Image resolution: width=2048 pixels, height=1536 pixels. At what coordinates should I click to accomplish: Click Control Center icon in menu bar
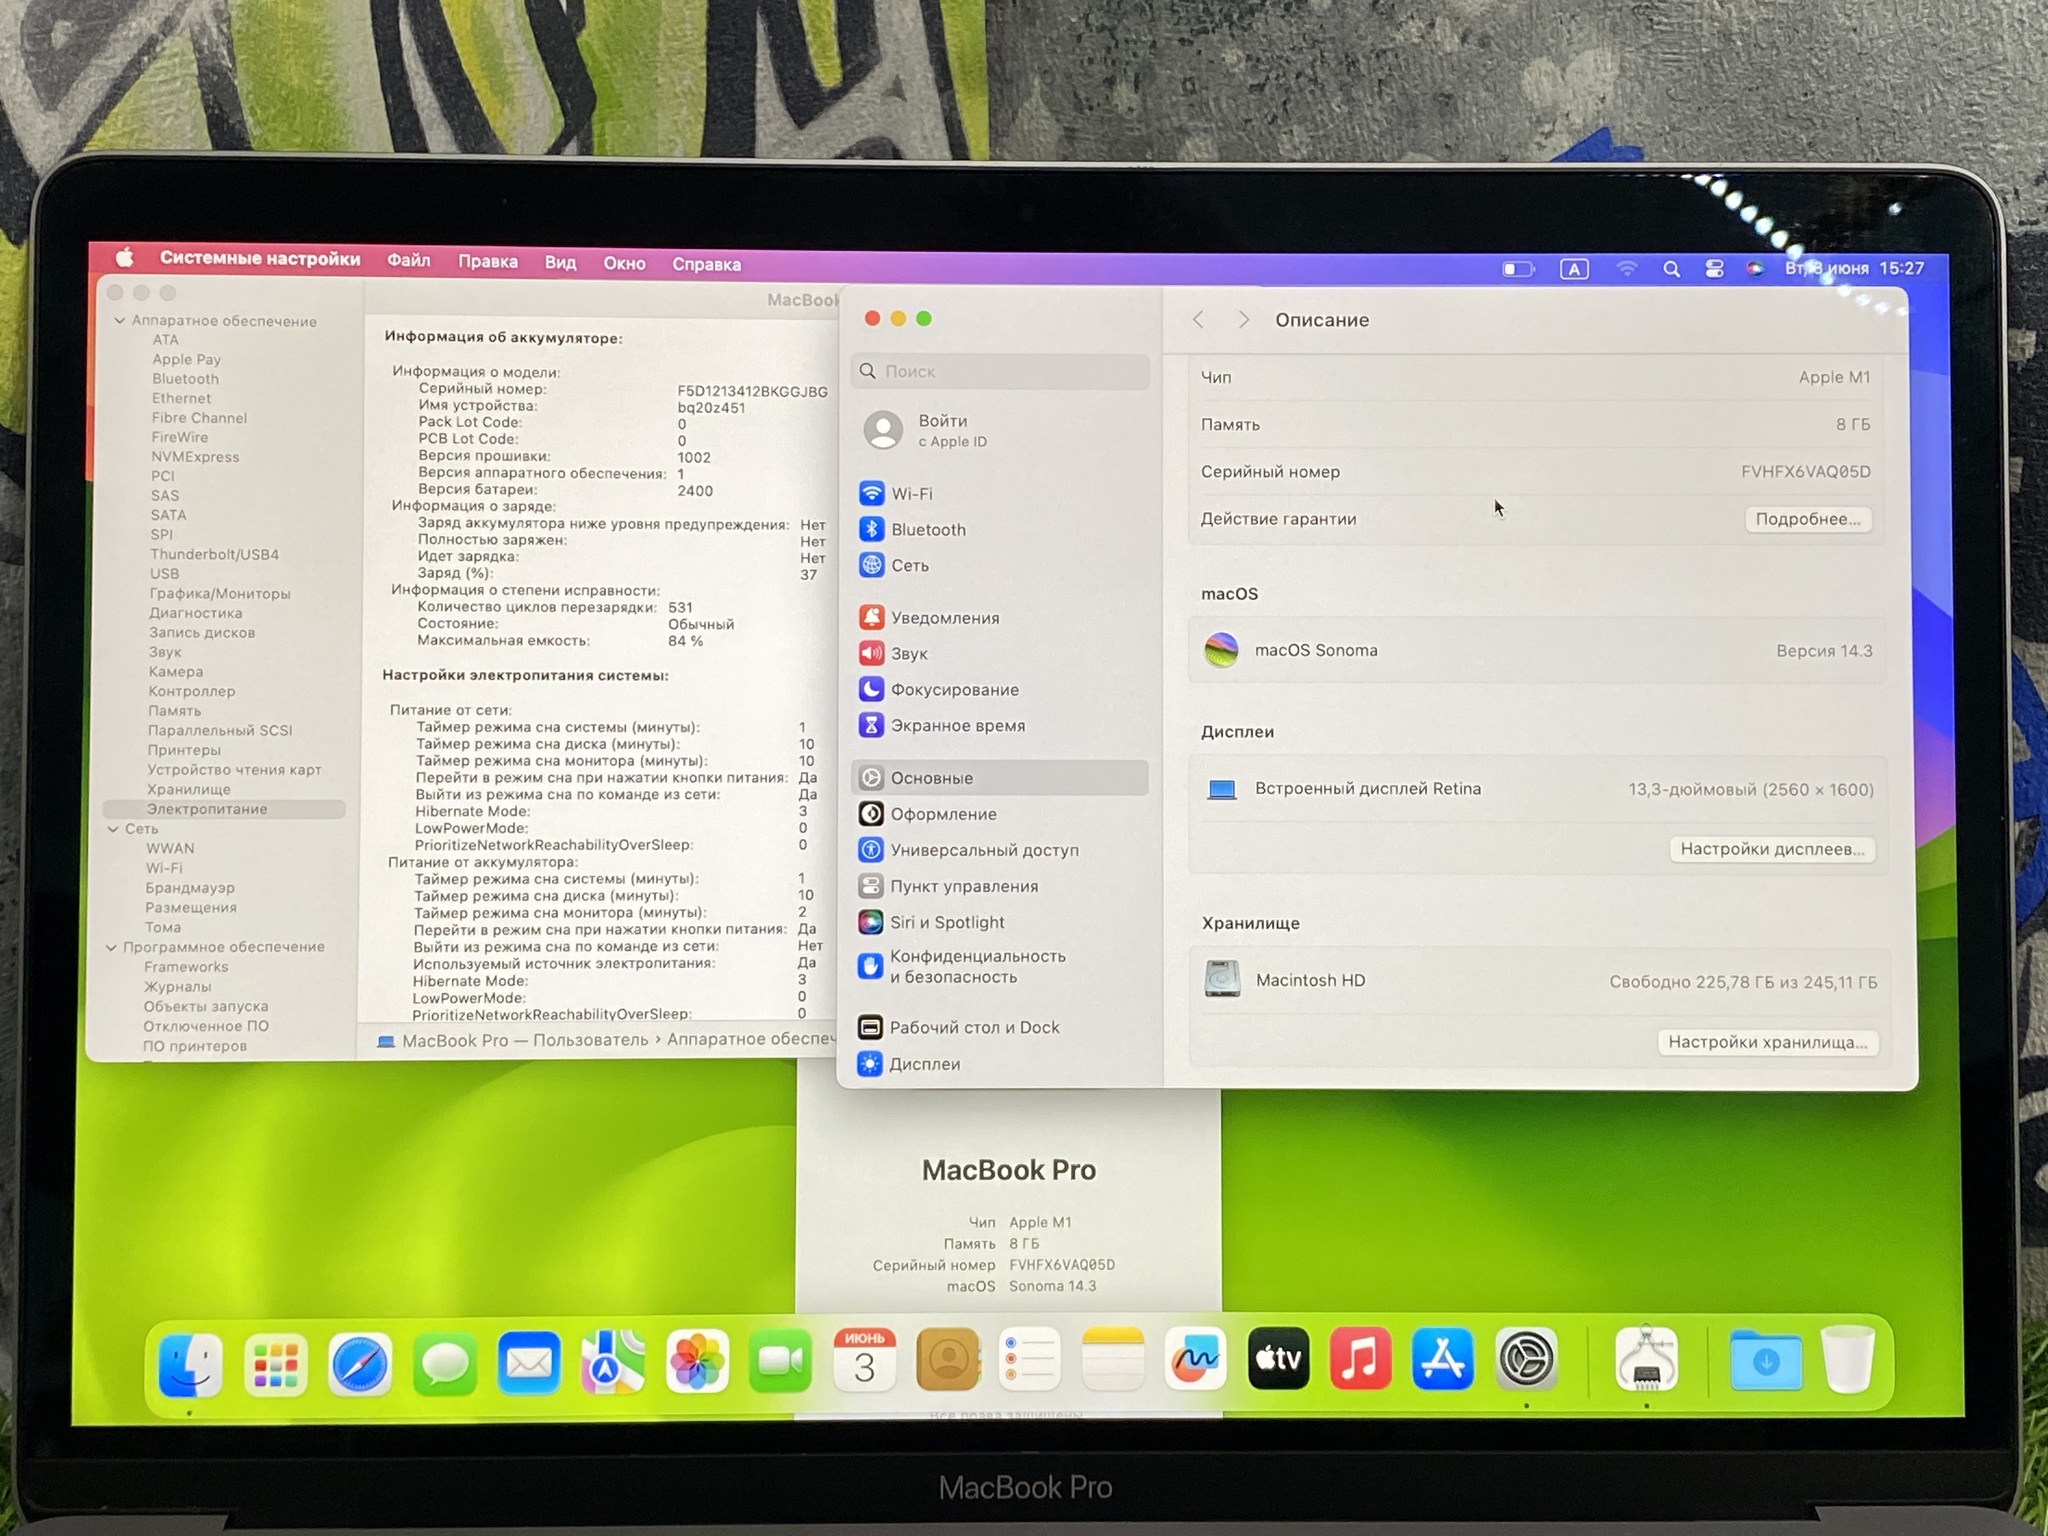[x=1714, y=268]
